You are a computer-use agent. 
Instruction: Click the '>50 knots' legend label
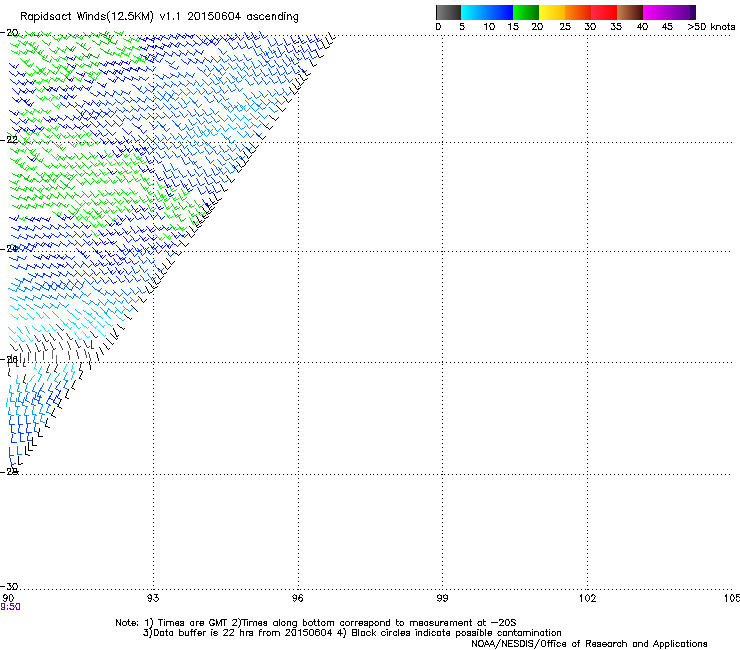pyautogui.click(x=711, y=27)
